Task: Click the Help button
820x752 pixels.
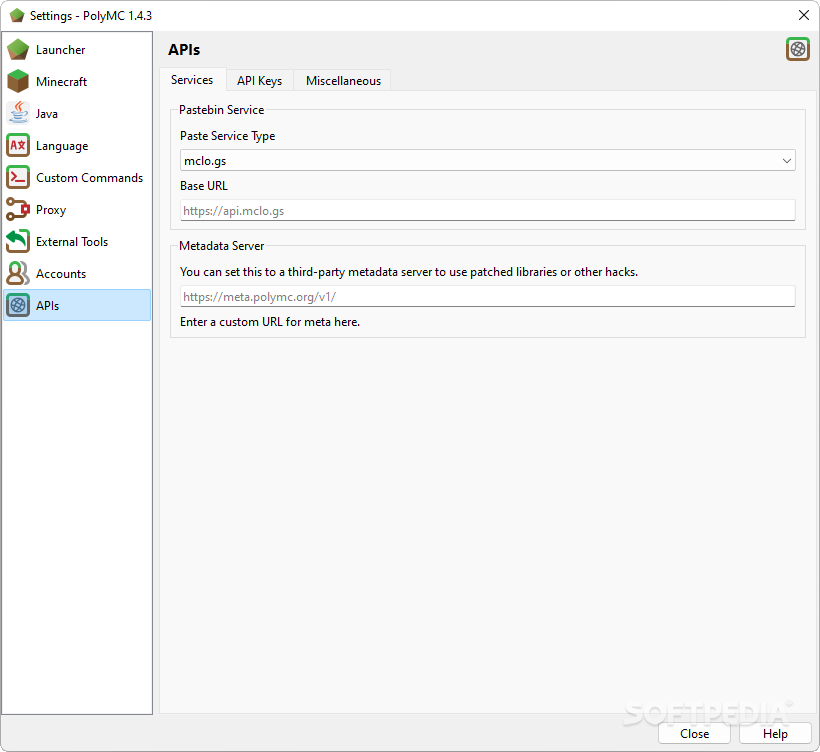Action: pyautogui.click(x=775, y=734)
